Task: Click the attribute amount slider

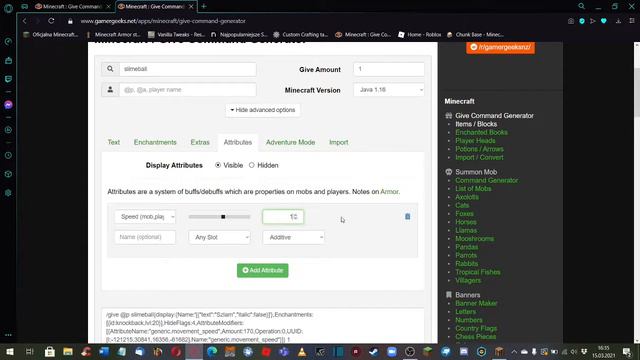Action: (x=220, y=217)
